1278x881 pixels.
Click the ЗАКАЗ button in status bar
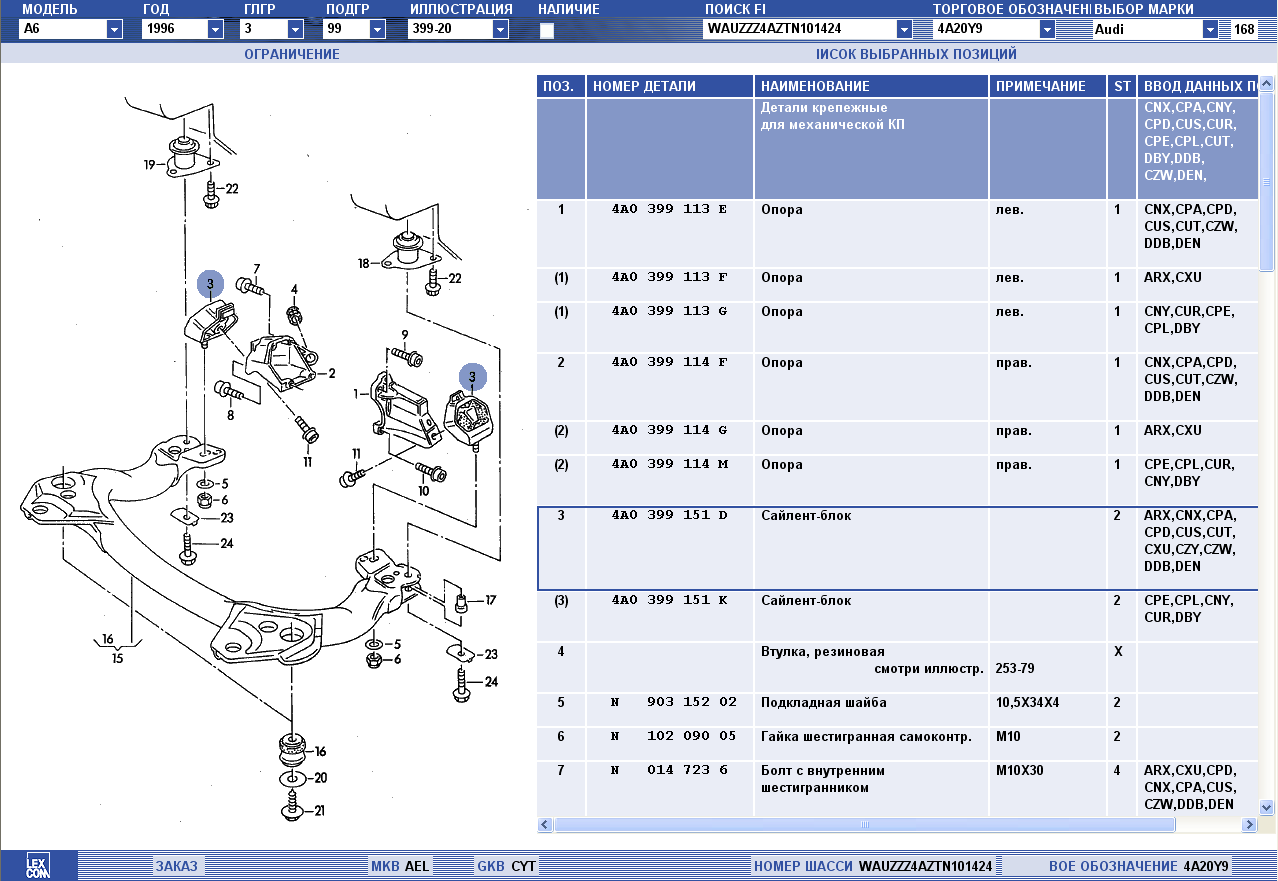point(176,866)
